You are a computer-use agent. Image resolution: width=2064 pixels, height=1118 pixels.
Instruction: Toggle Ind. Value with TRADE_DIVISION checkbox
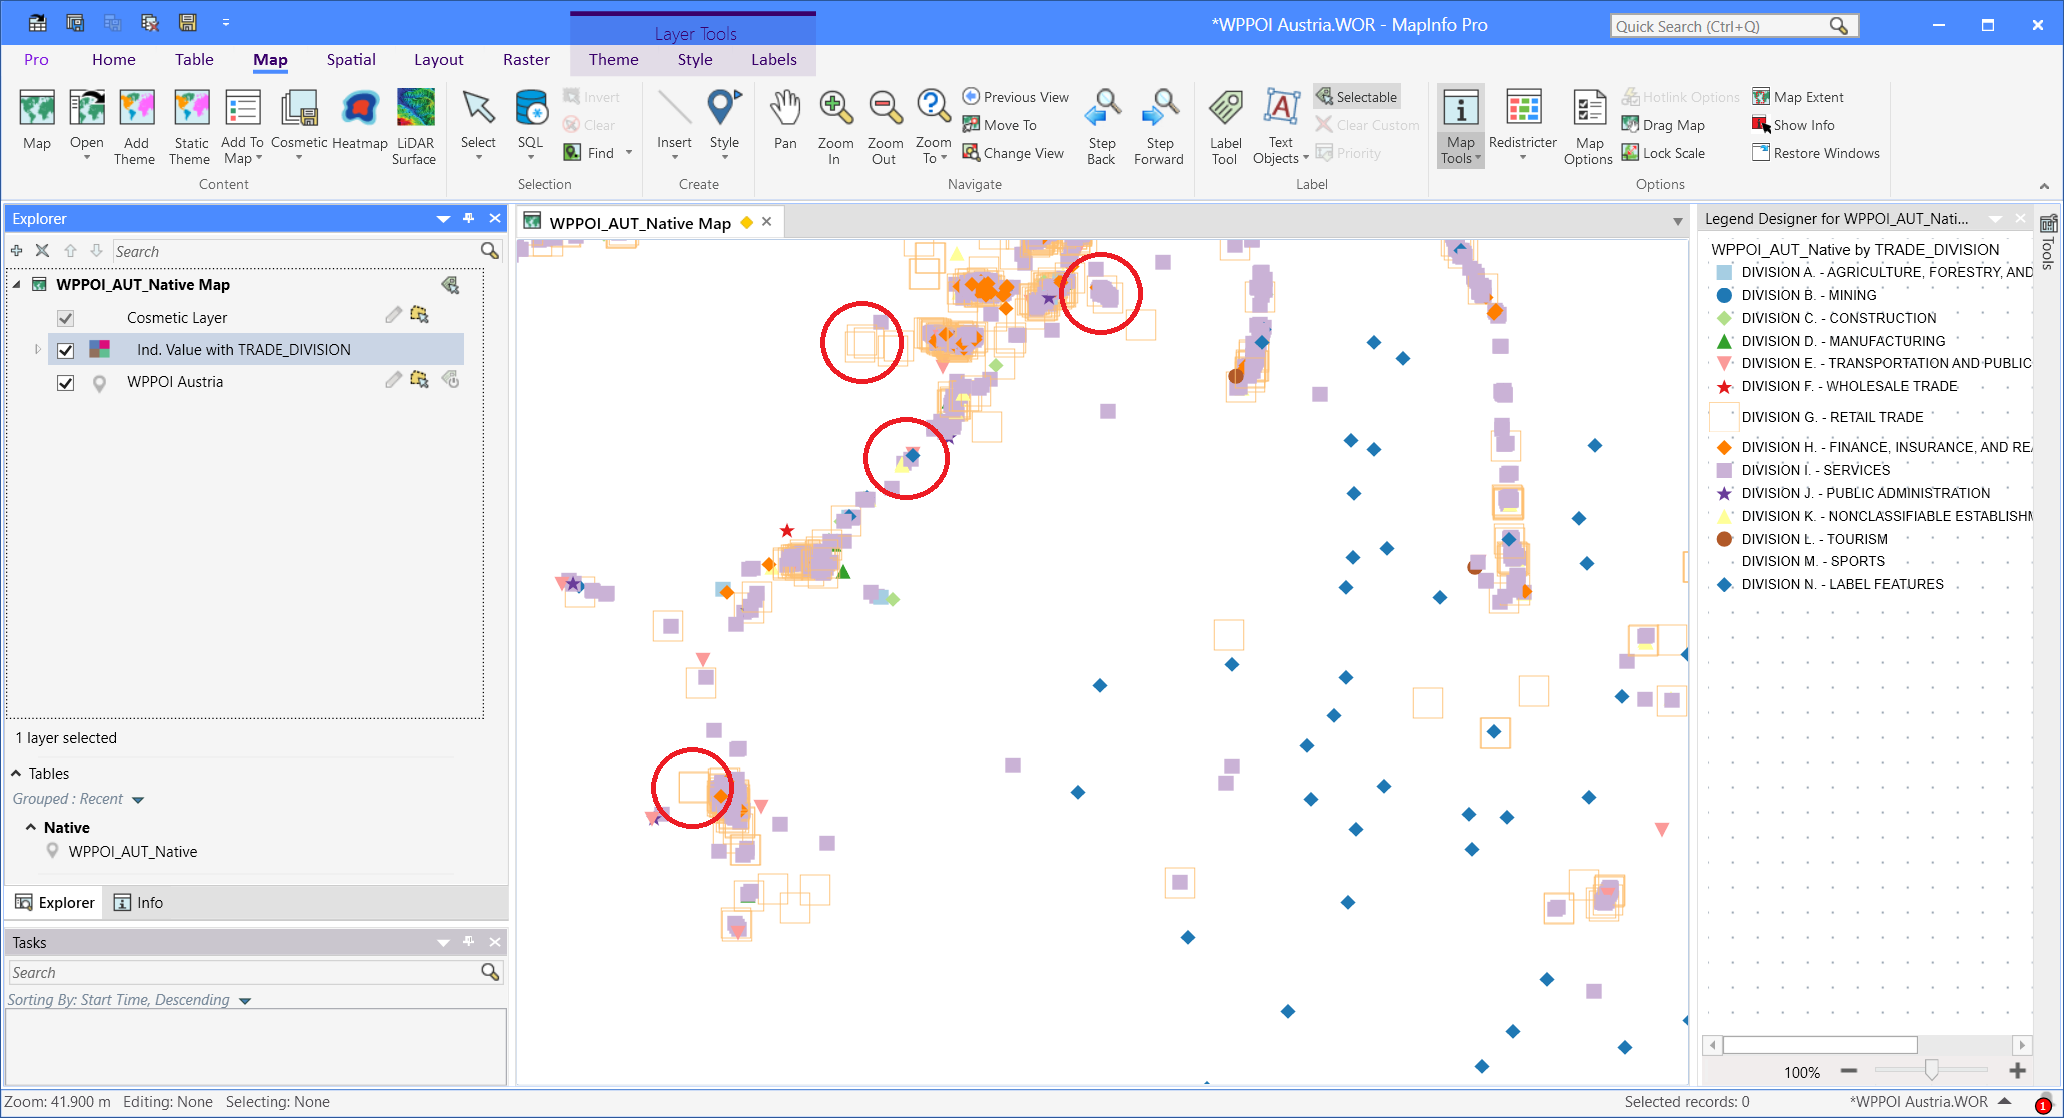coord(66,350)
